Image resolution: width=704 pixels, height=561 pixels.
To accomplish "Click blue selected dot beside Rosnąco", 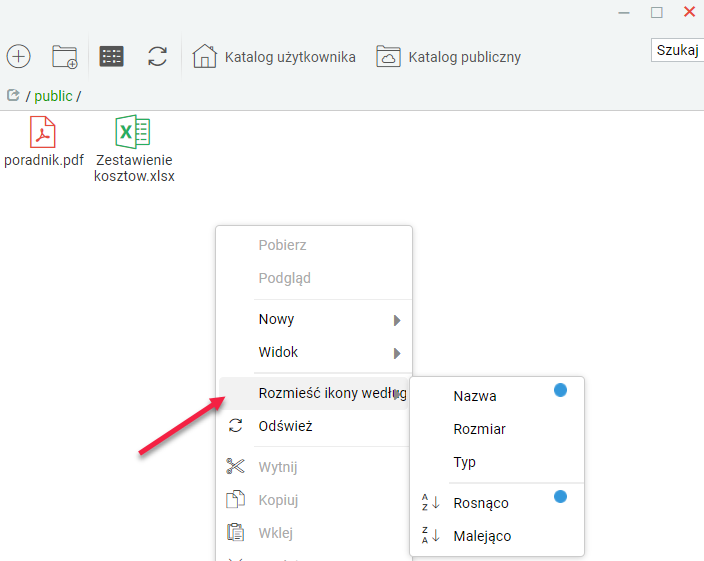I will [560, 496].
